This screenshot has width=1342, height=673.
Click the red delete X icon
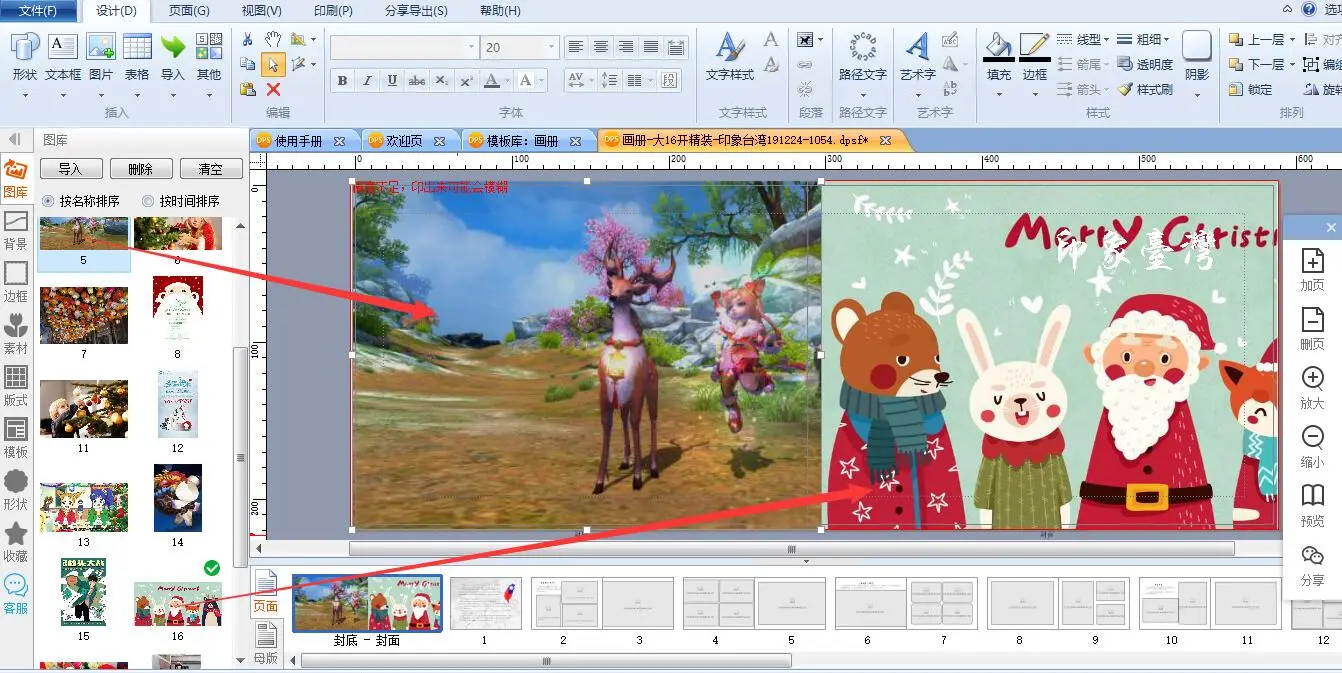click(273, 90)
